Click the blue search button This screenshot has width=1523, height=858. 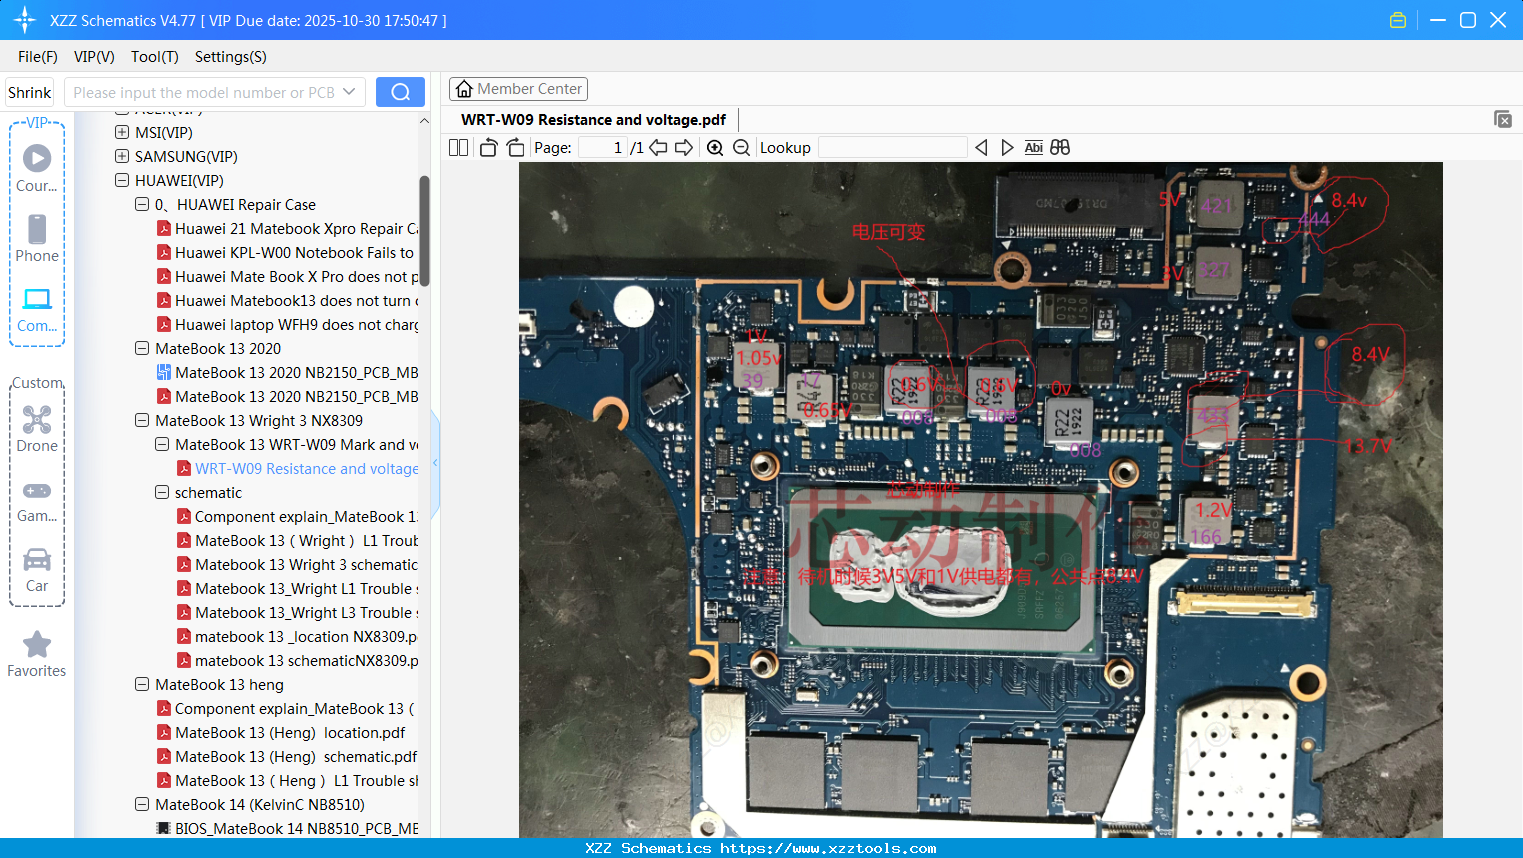pyautogui.click(x=400, y=92)
